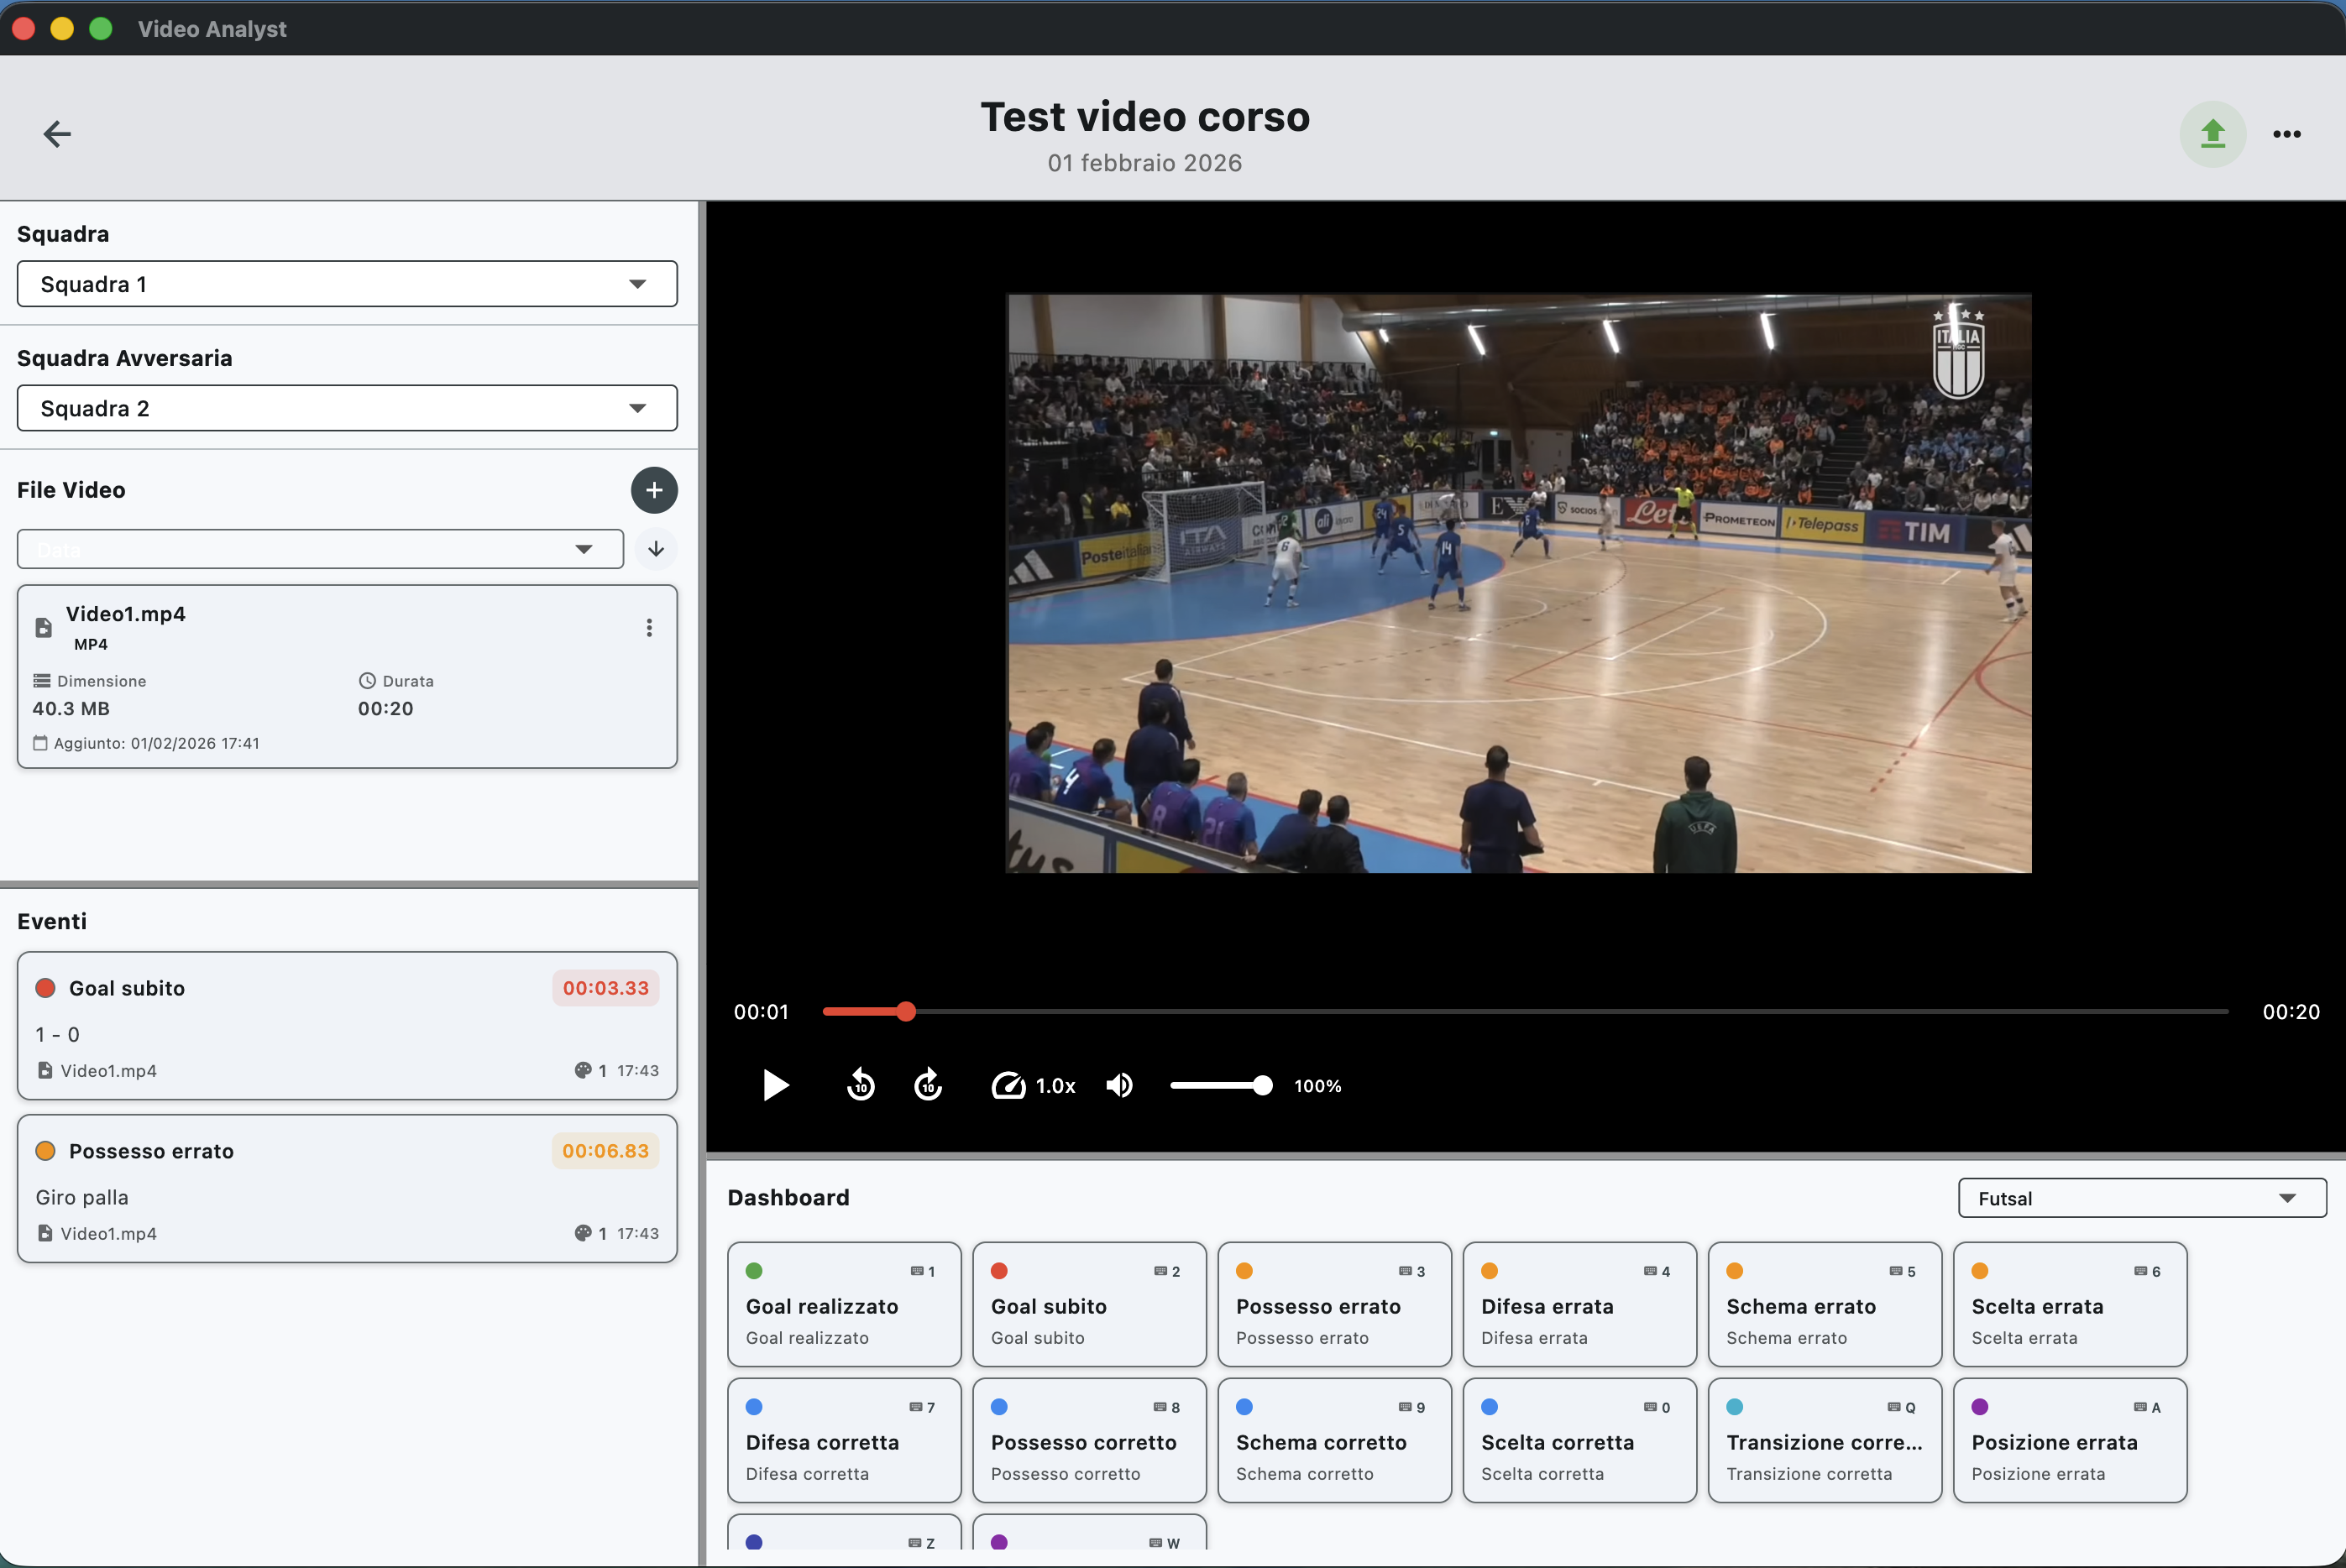Play the video
This screenshot has width=2346, height=1568.
click(775, 1085)
